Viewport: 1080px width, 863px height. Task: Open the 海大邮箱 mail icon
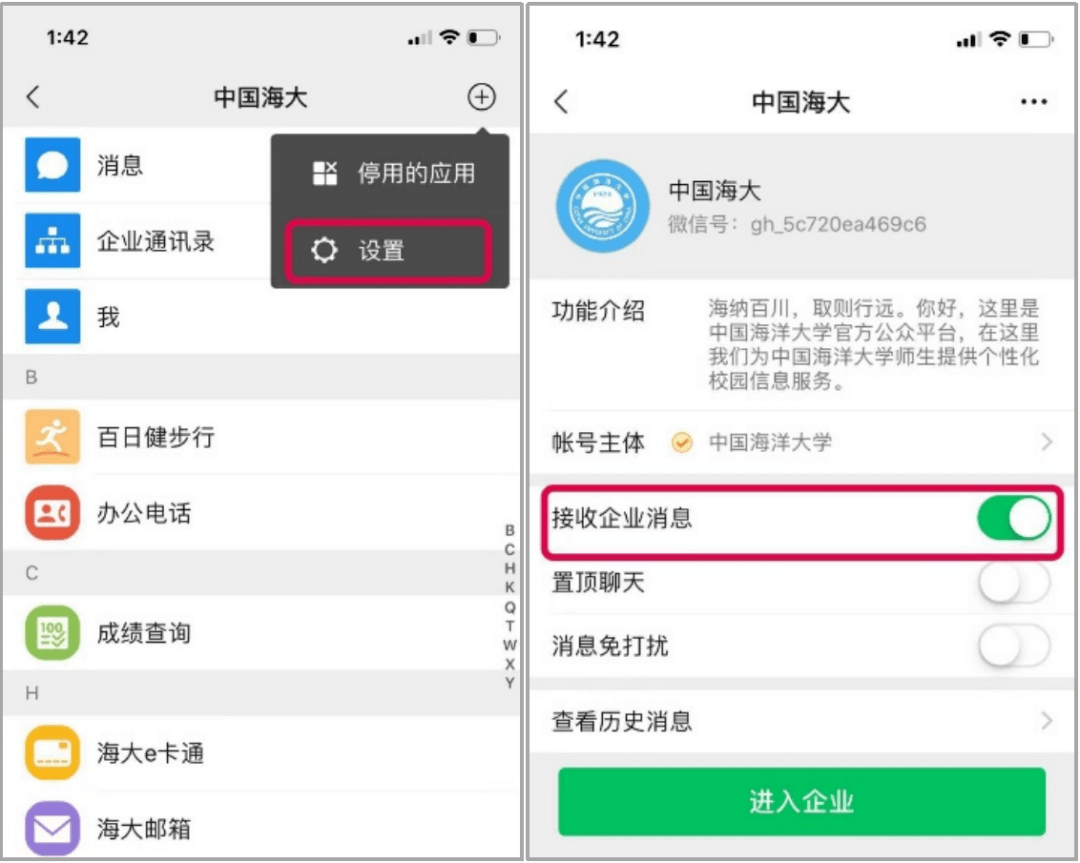[x=52, y=828]
